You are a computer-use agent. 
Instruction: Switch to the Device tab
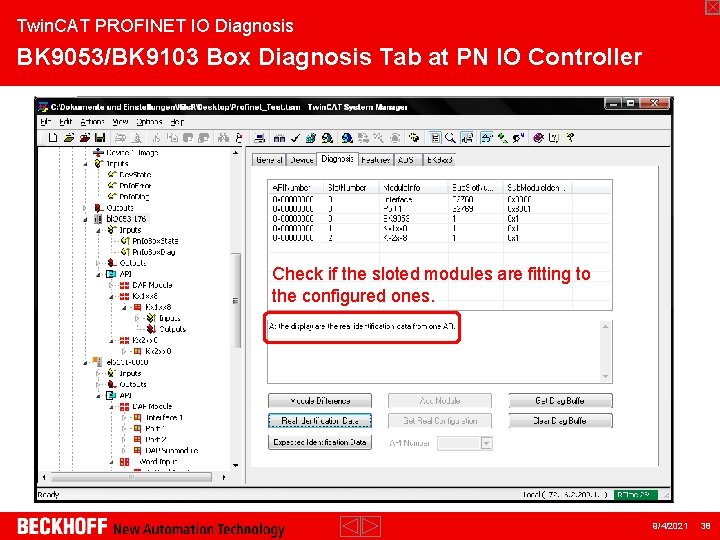[302, 160]
